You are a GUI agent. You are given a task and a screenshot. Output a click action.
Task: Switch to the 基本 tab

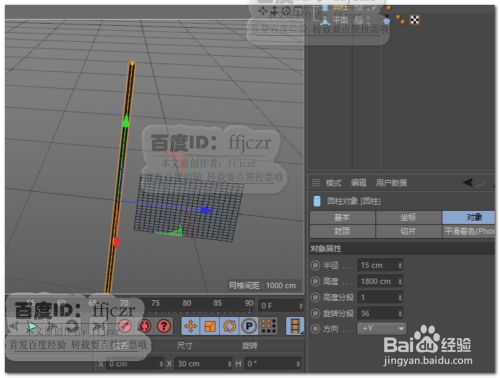pos(342,217)
